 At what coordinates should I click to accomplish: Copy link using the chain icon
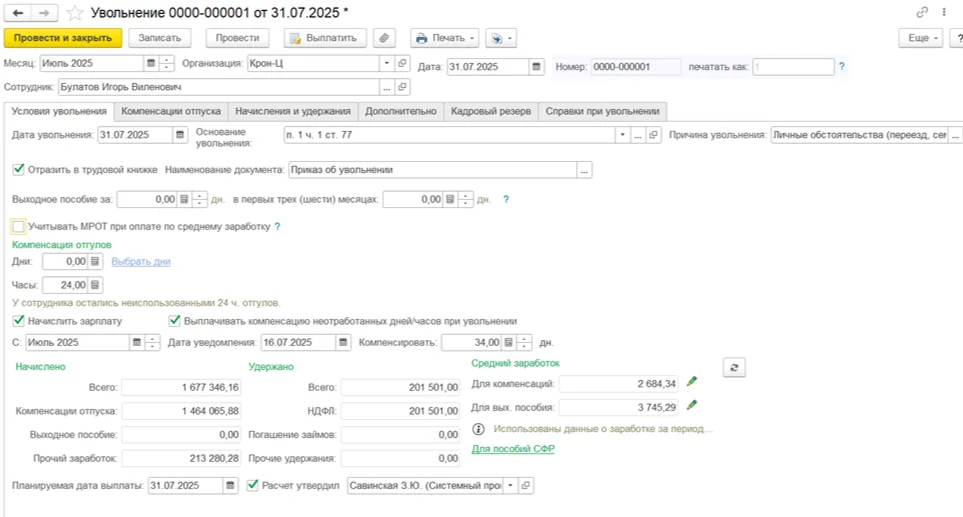(922, 12)
